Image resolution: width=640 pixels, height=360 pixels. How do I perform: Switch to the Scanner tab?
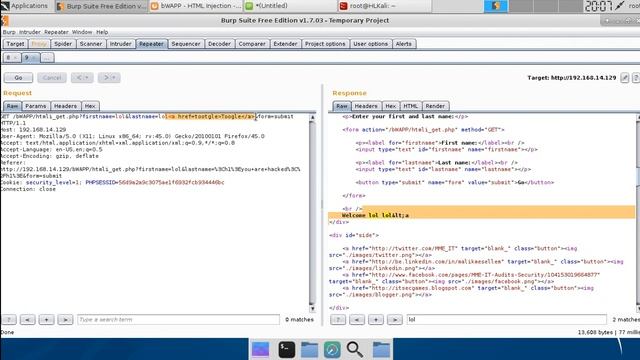(x=91, y=44)
